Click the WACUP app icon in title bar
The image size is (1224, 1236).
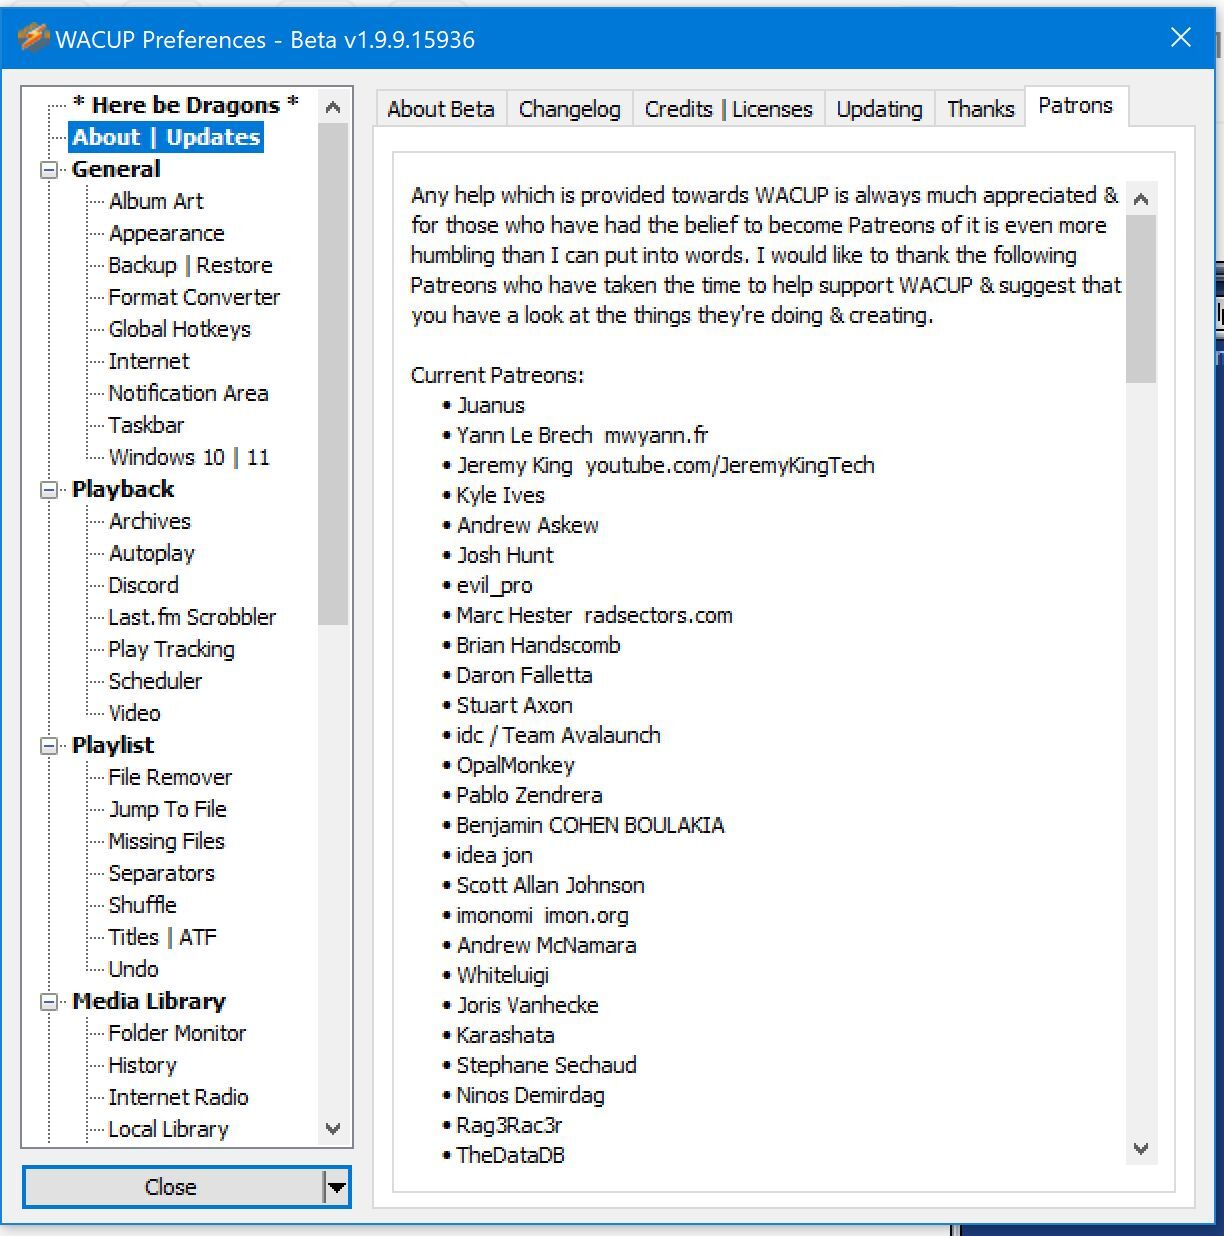point(33,38)
